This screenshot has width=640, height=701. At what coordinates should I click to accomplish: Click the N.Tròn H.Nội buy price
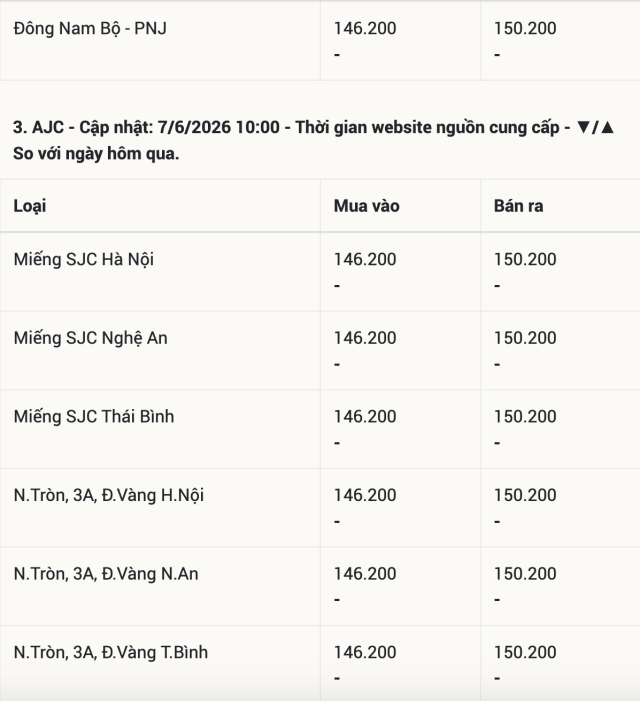point(365,495)
